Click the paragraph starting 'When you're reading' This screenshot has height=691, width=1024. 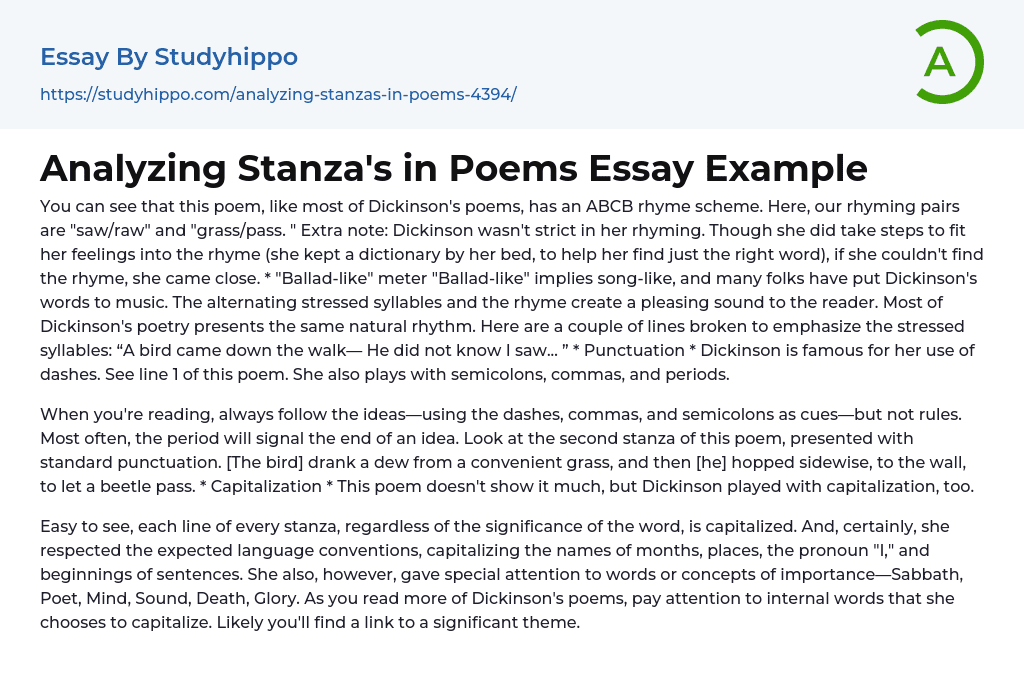coord(511,450)
